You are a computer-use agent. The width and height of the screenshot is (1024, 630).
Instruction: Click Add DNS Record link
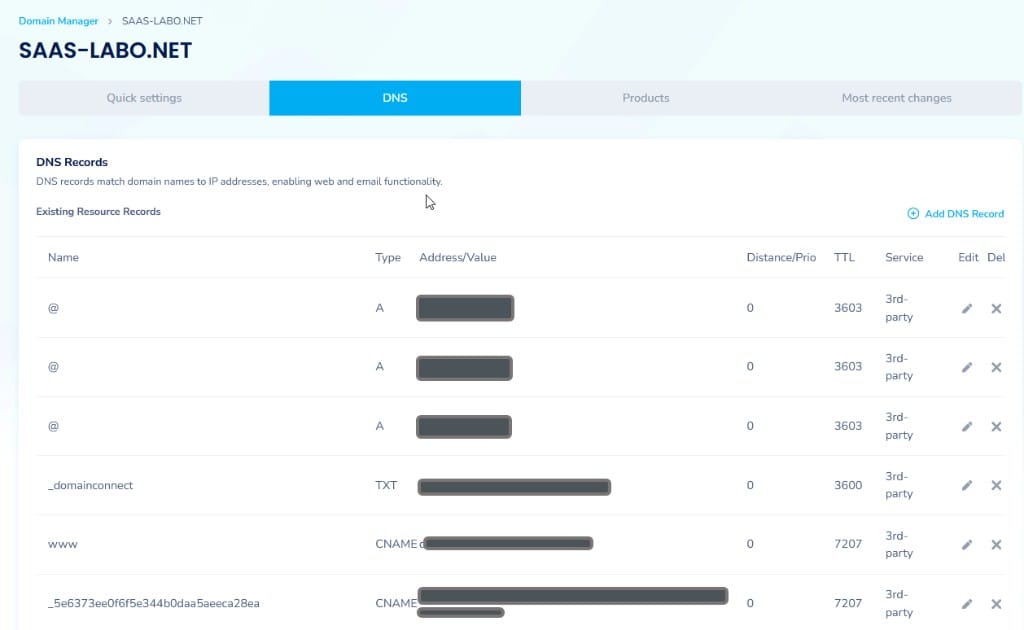[955, 213]
